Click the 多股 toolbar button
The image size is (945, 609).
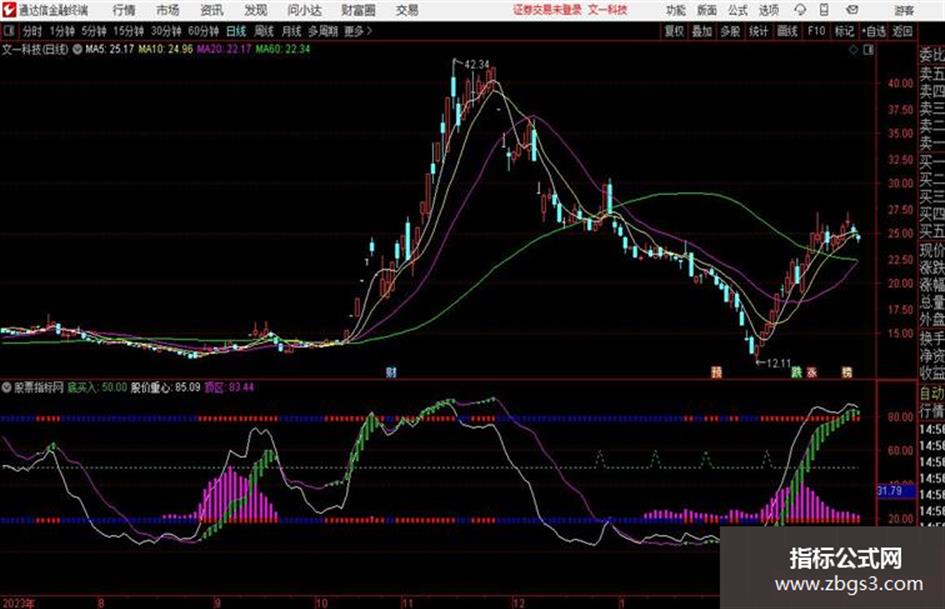730,31
